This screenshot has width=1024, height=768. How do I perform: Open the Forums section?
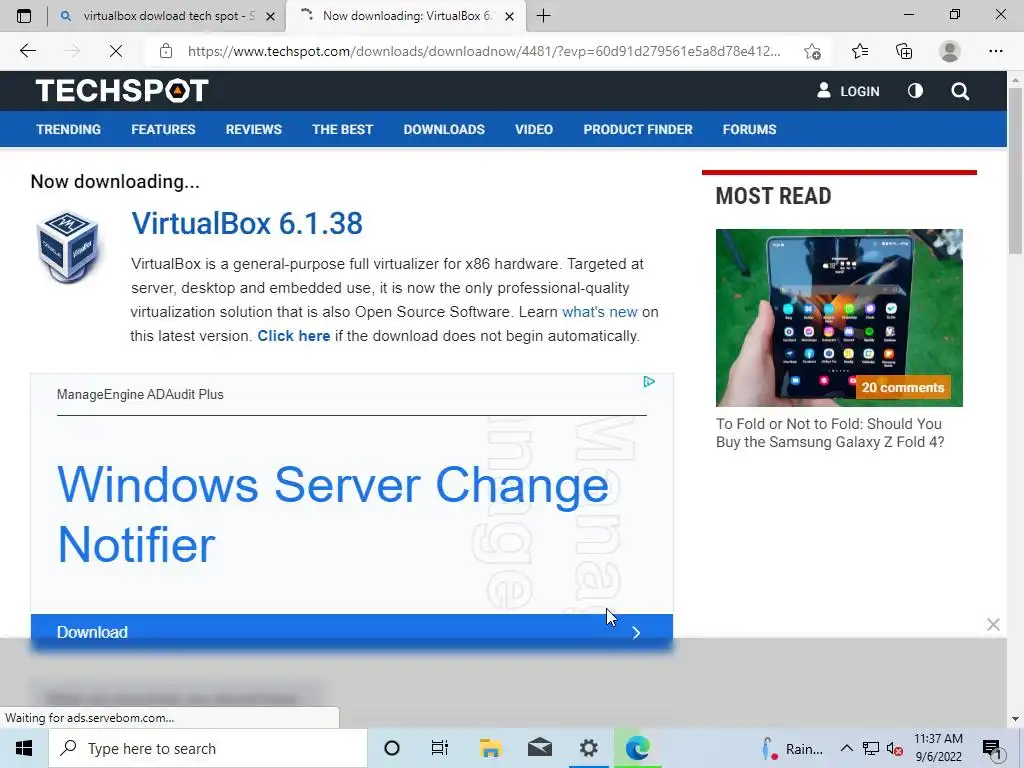coord(750,129)
